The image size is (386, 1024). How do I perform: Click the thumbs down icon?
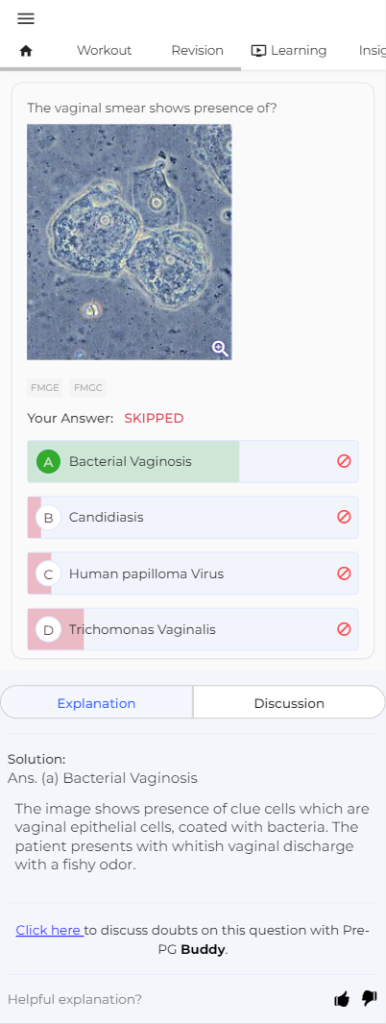(369, 999)
